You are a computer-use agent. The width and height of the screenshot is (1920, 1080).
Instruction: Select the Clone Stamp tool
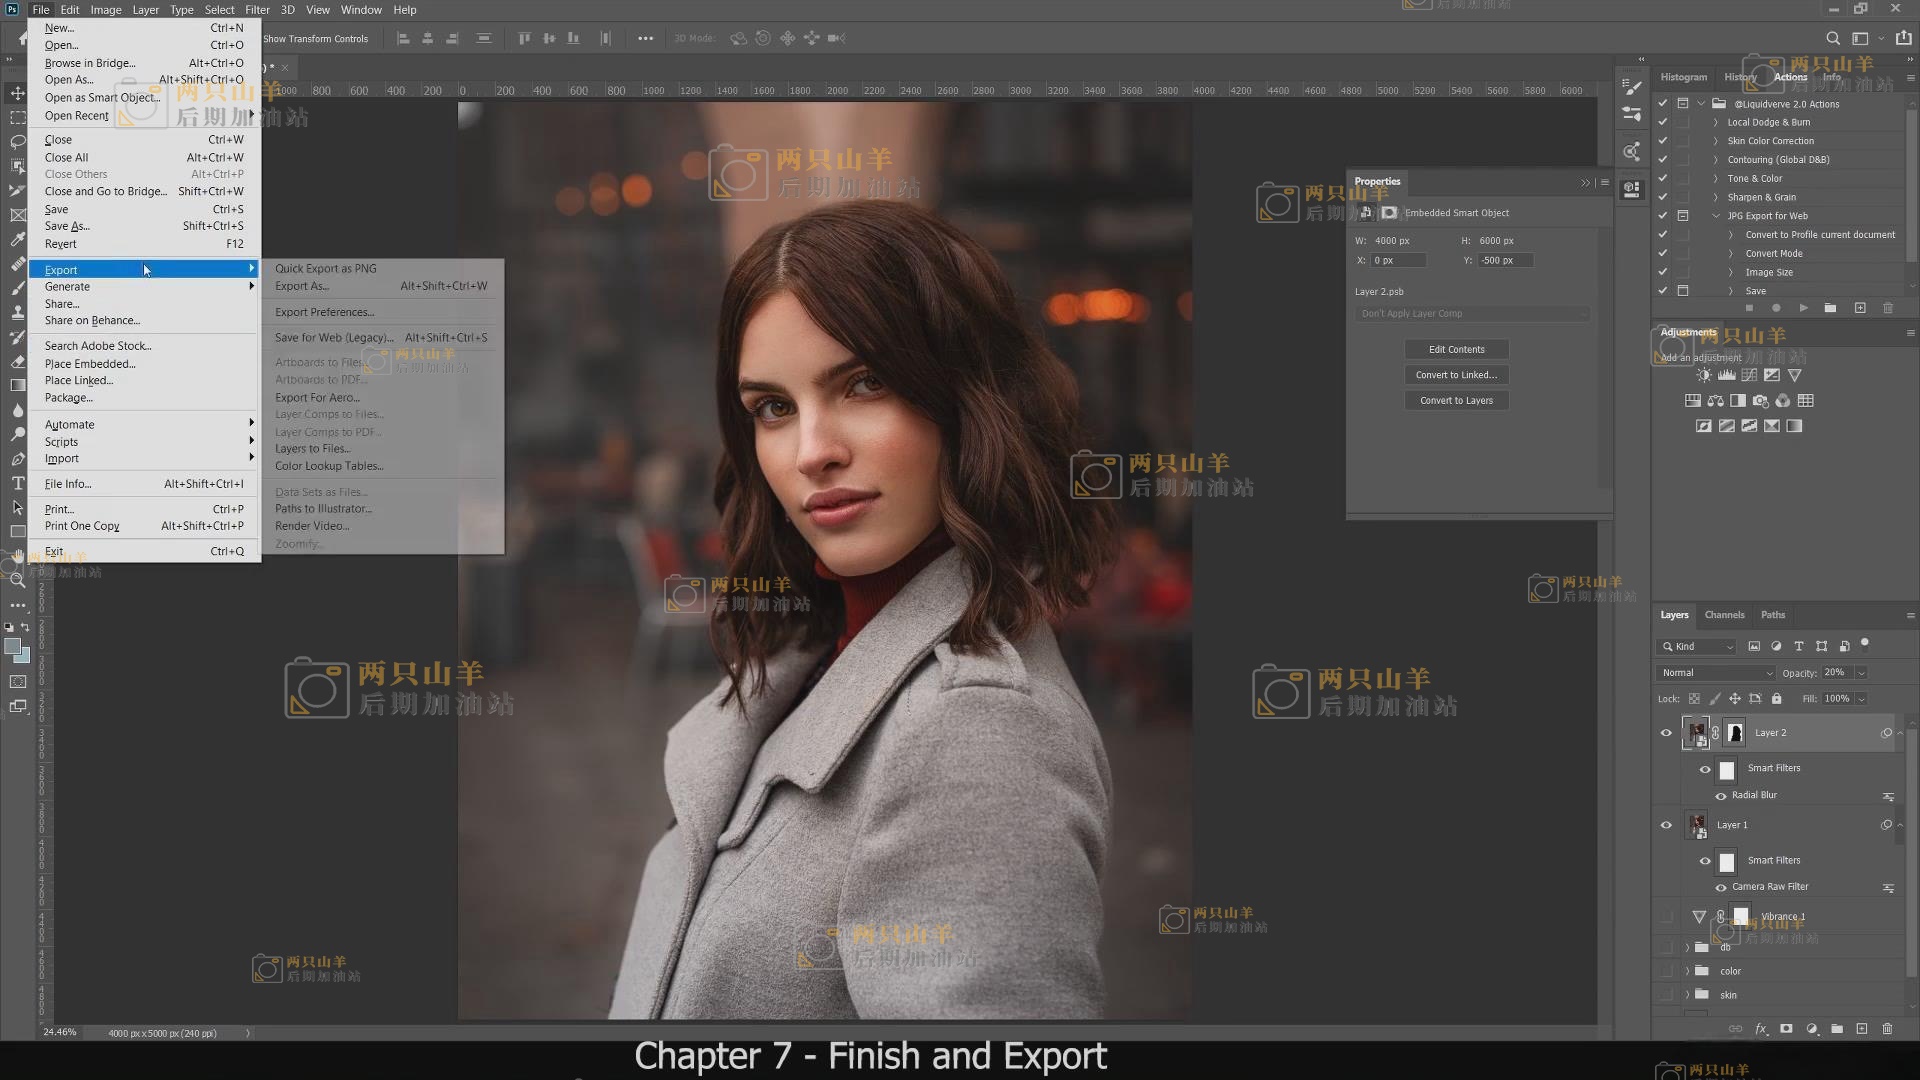pyautogui.click(x=18, y=312)
